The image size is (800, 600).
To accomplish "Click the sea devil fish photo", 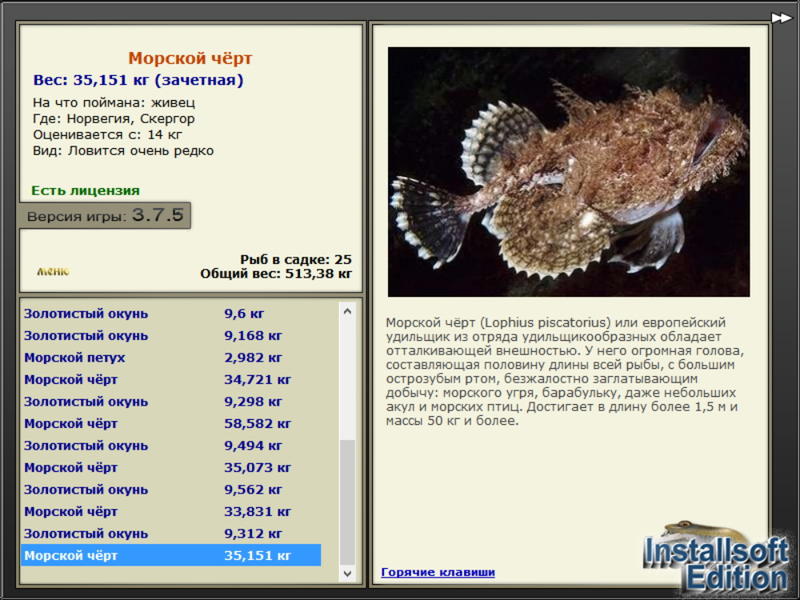I will click(568, 172).
